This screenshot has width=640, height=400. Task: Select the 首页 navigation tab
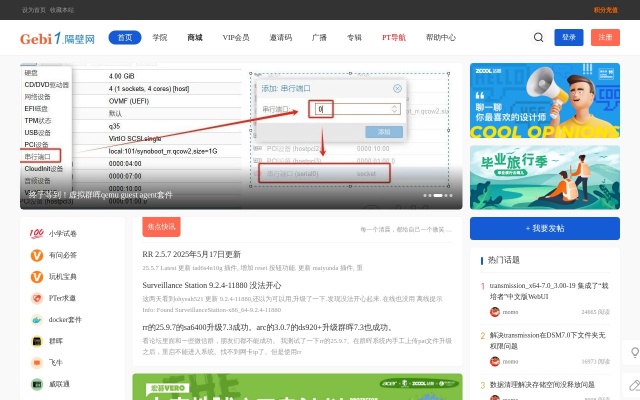pyautogui.click(x=124, y=38)
